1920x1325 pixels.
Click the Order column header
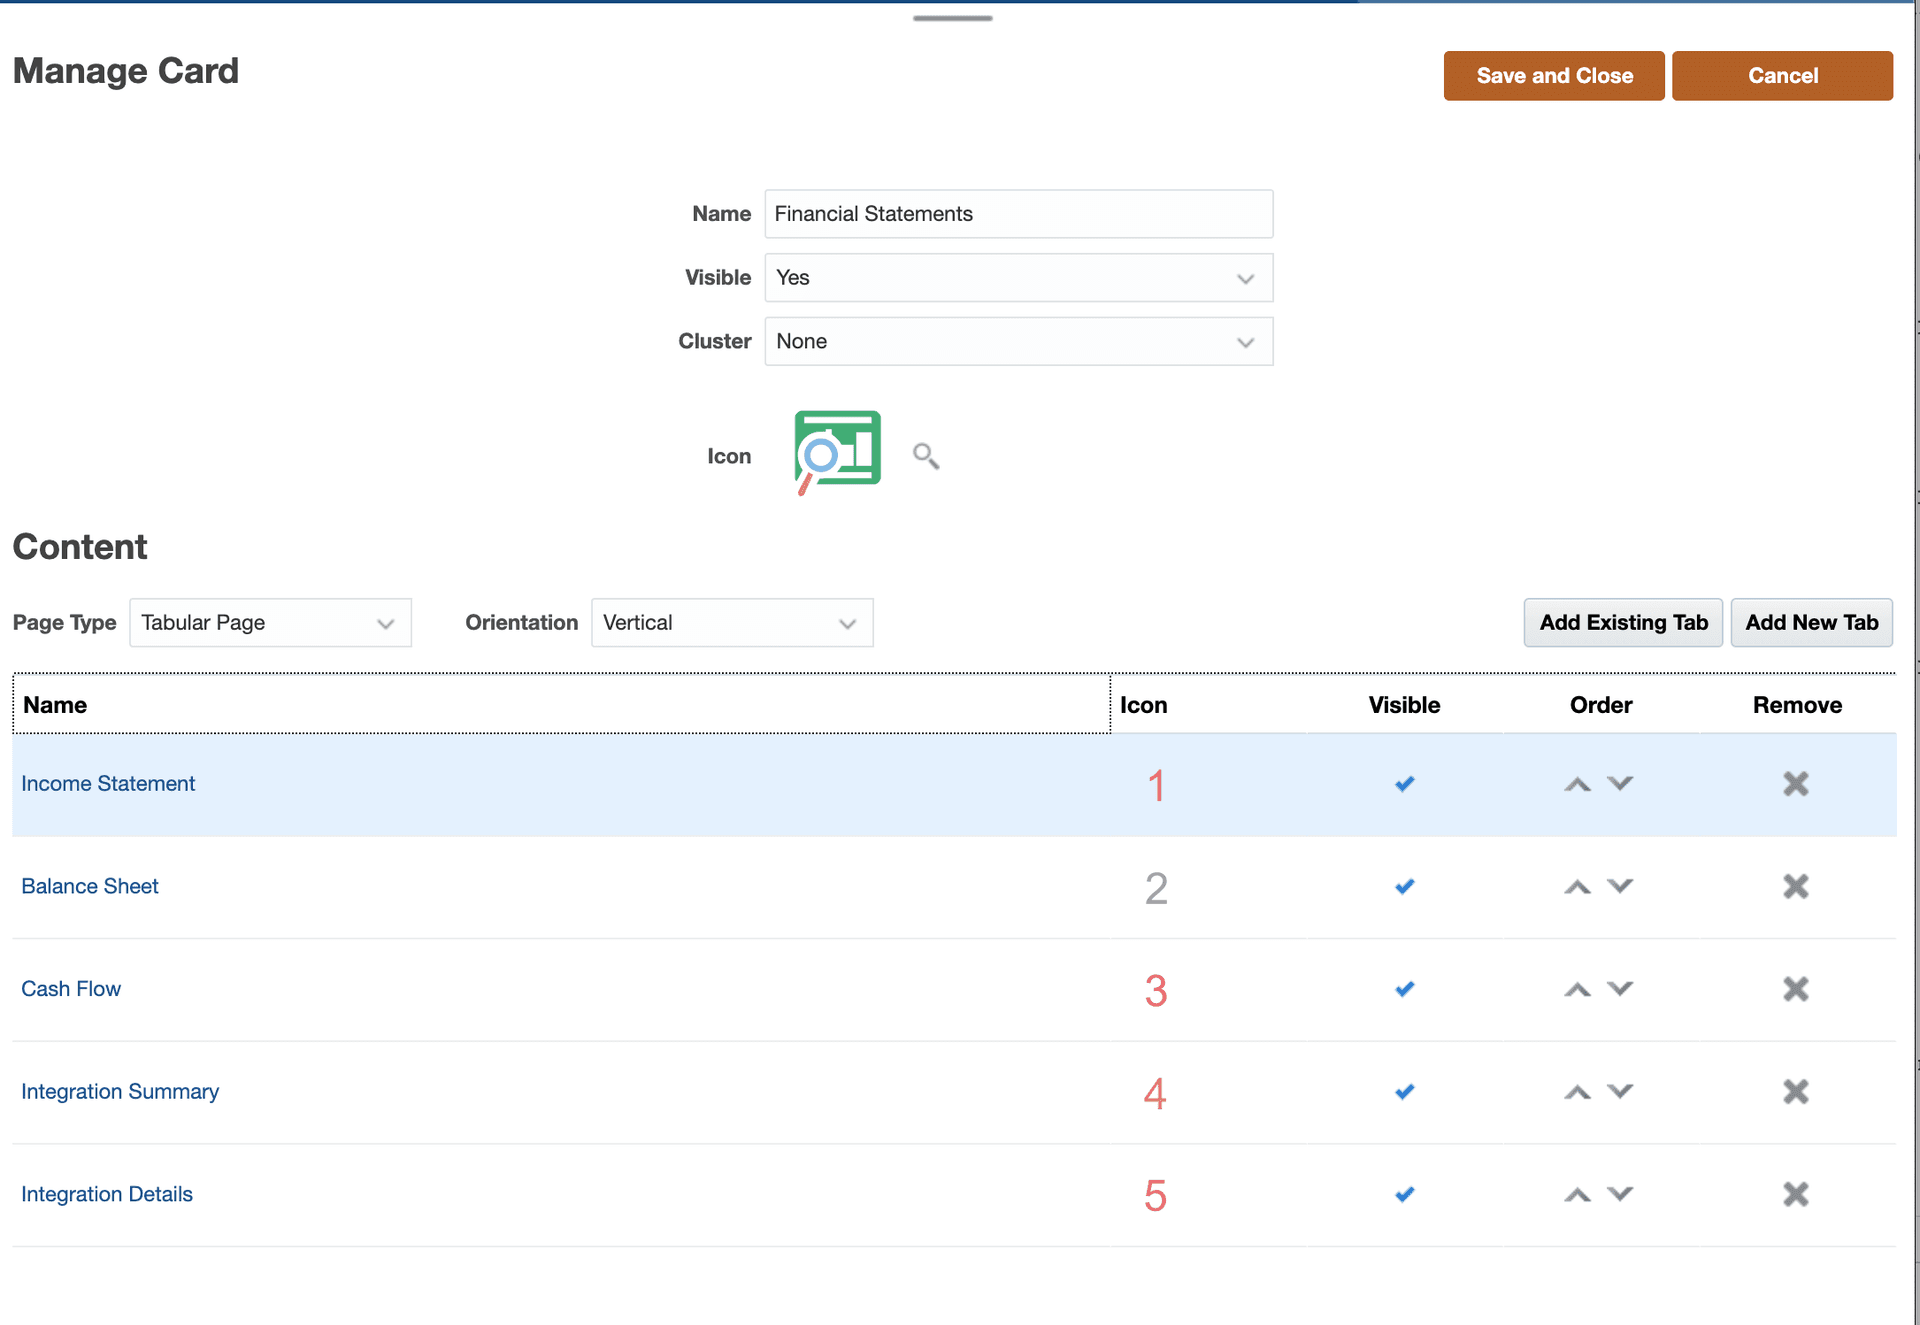pyautogui.click(x=1601, y=705)
